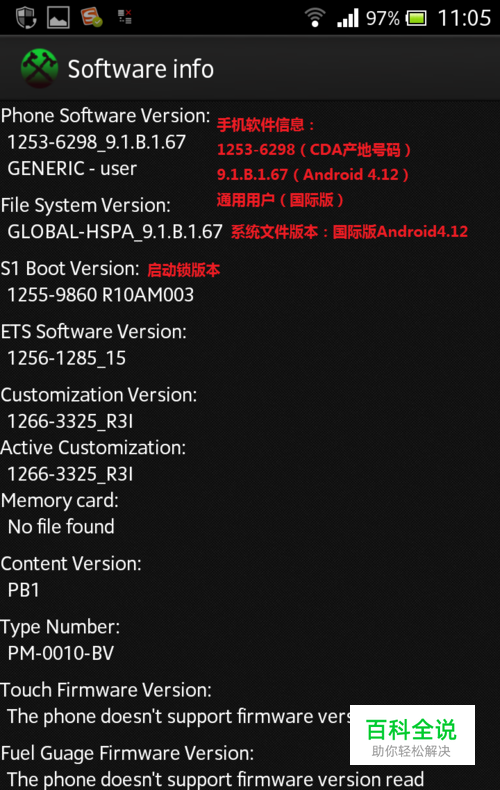
Task: Tap the Content Version PB1 value
Action: pos(23,590)
